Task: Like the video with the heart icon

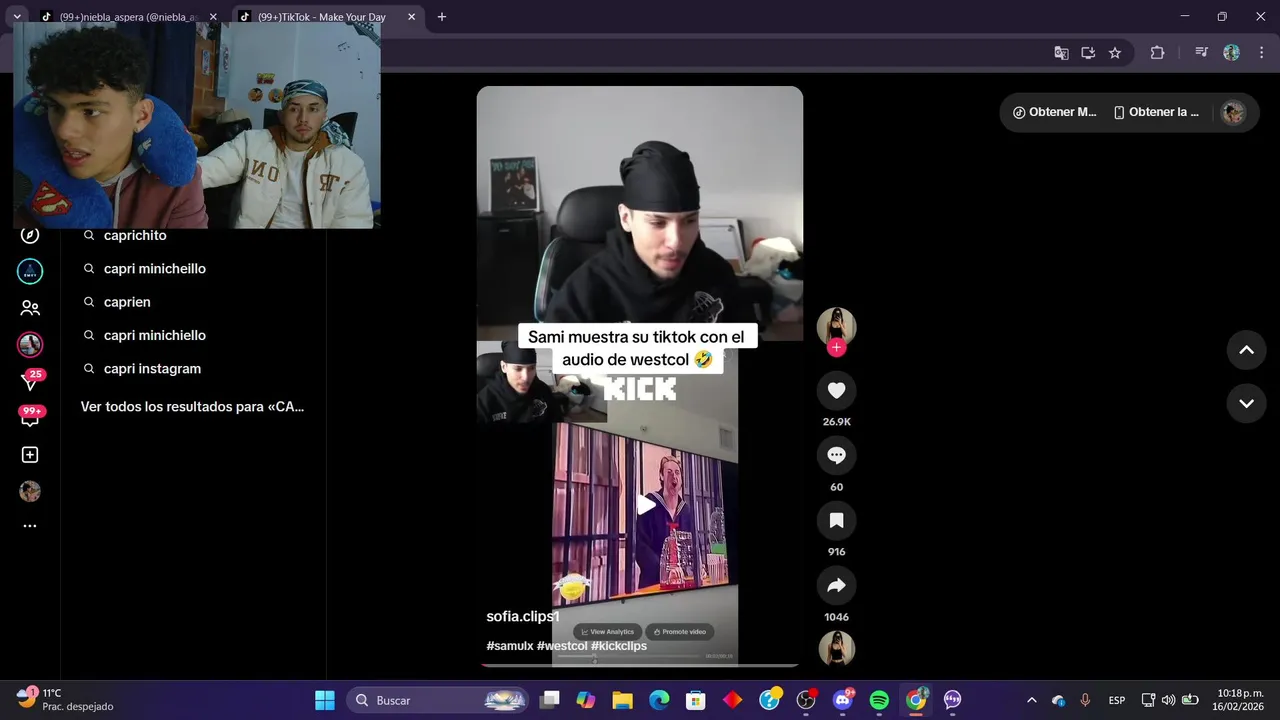Action: point(837,391)
